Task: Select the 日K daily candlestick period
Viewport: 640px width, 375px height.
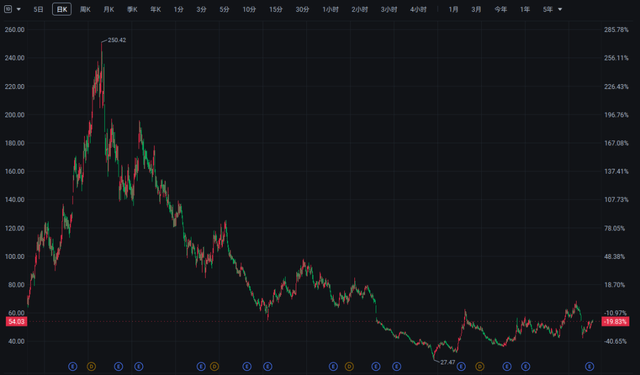Action: coord(62,9)
